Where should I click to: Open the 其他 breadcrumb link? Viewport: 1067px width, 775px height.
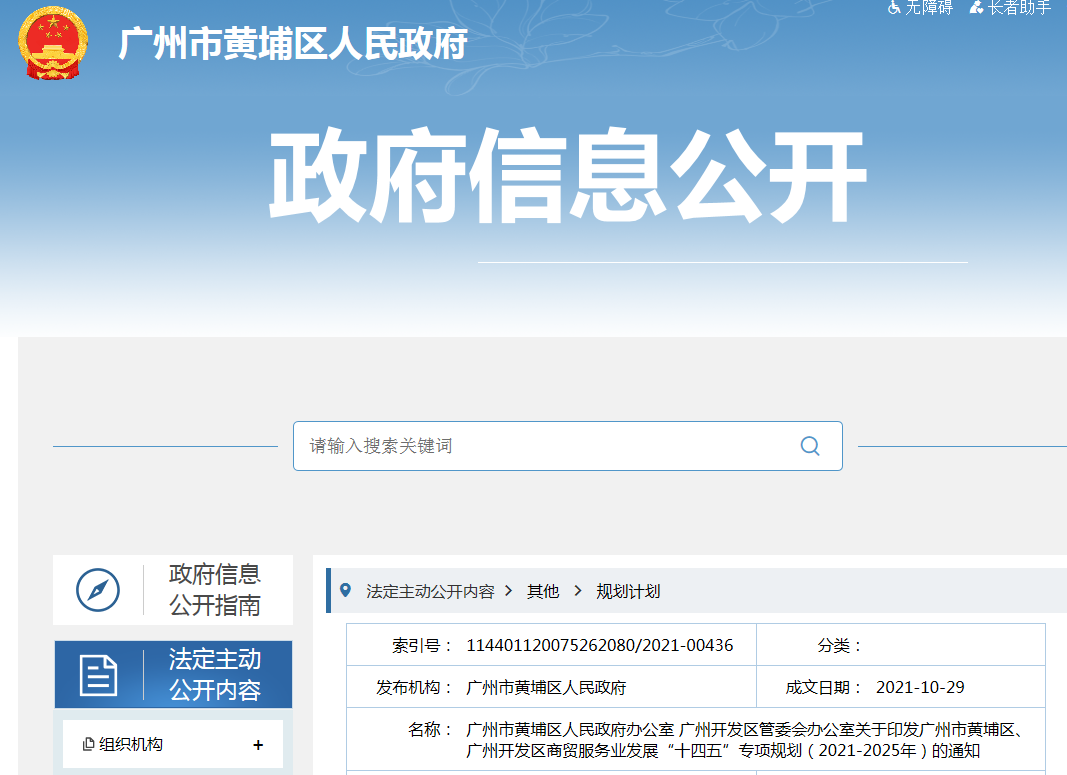(543, 591)
